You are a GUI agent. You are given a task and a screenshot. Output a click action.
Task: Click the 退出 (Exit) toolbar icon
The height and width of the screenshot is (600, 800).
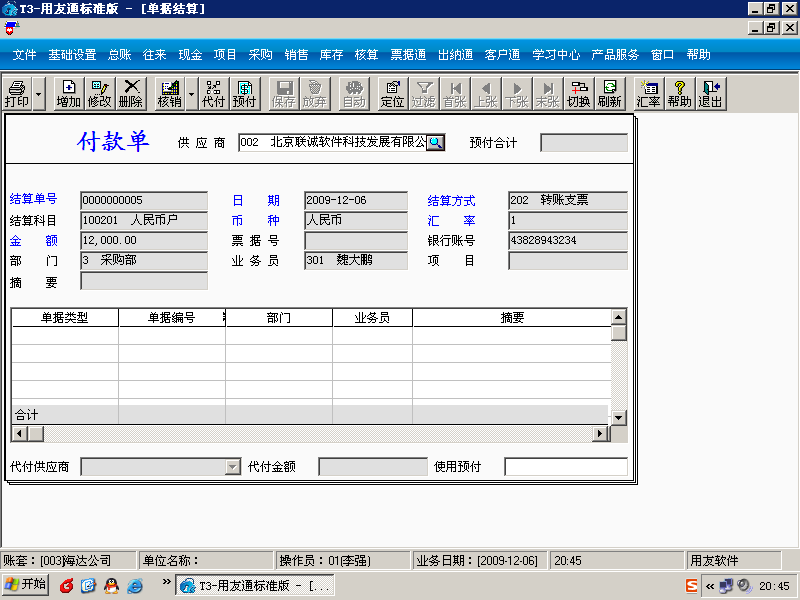tap(711, 94)
